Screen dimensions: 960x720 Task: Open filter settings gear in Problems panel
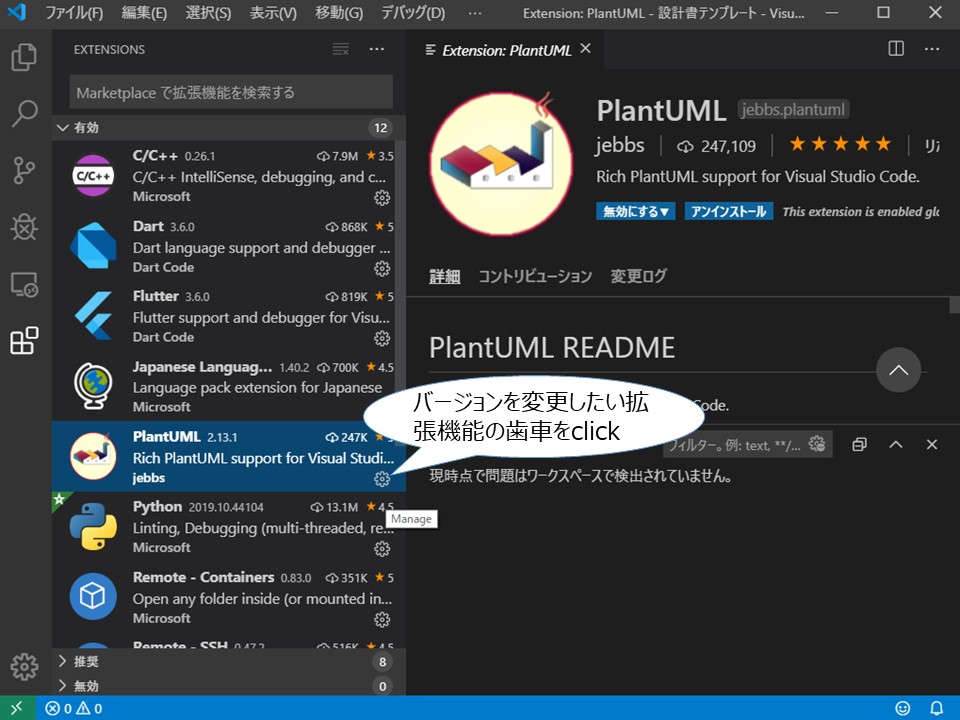[817, 444]
